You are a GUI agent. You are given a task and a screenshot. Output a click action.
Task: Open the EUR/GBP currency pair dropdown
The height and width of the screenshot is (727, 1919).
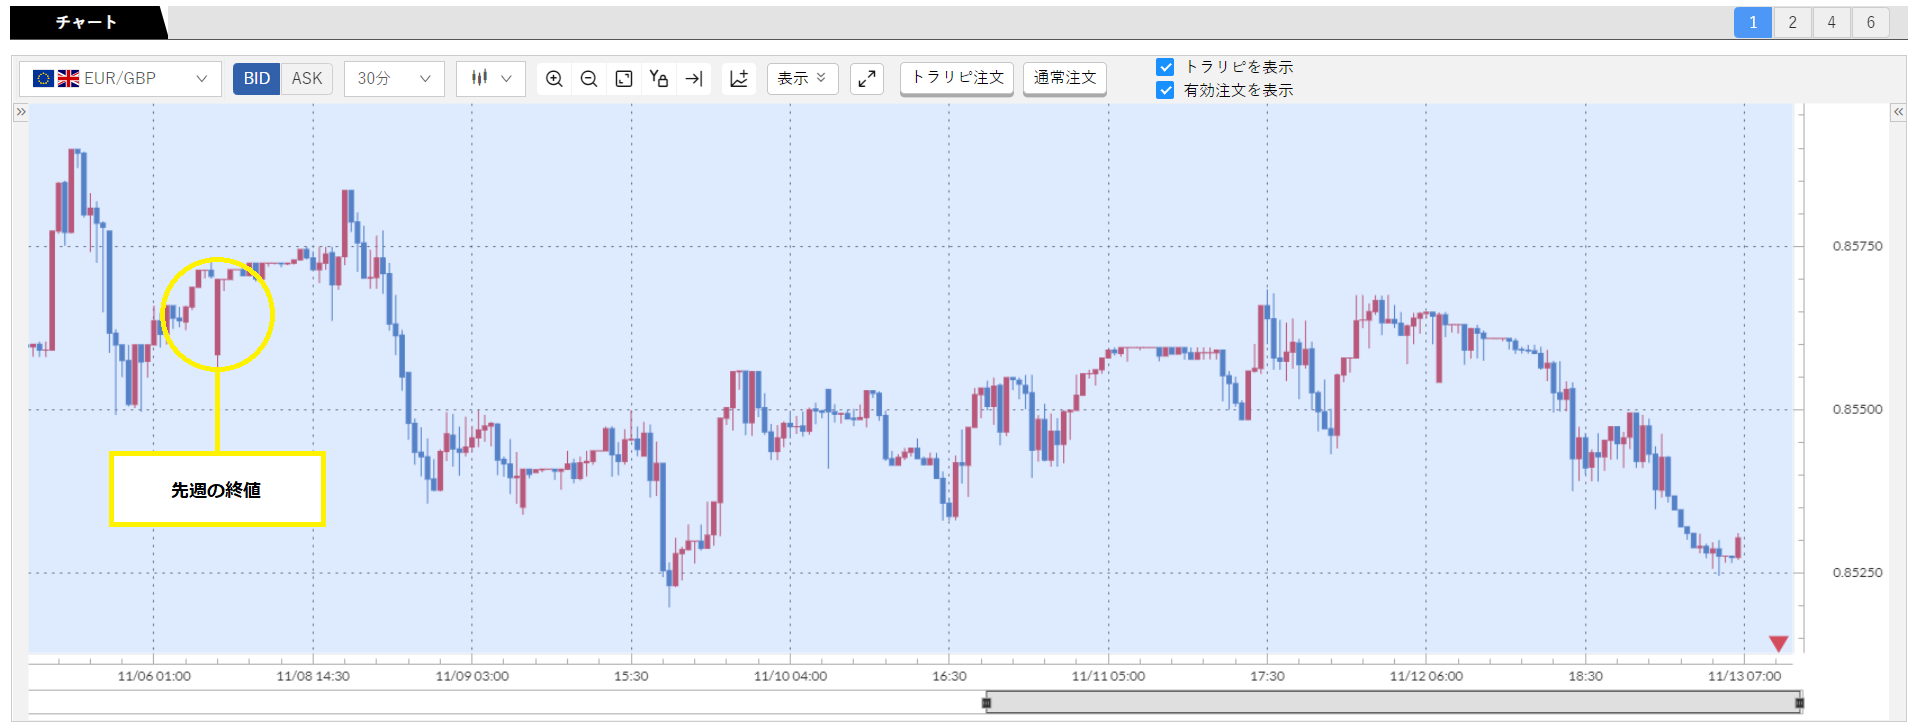[x=120, y=78]
